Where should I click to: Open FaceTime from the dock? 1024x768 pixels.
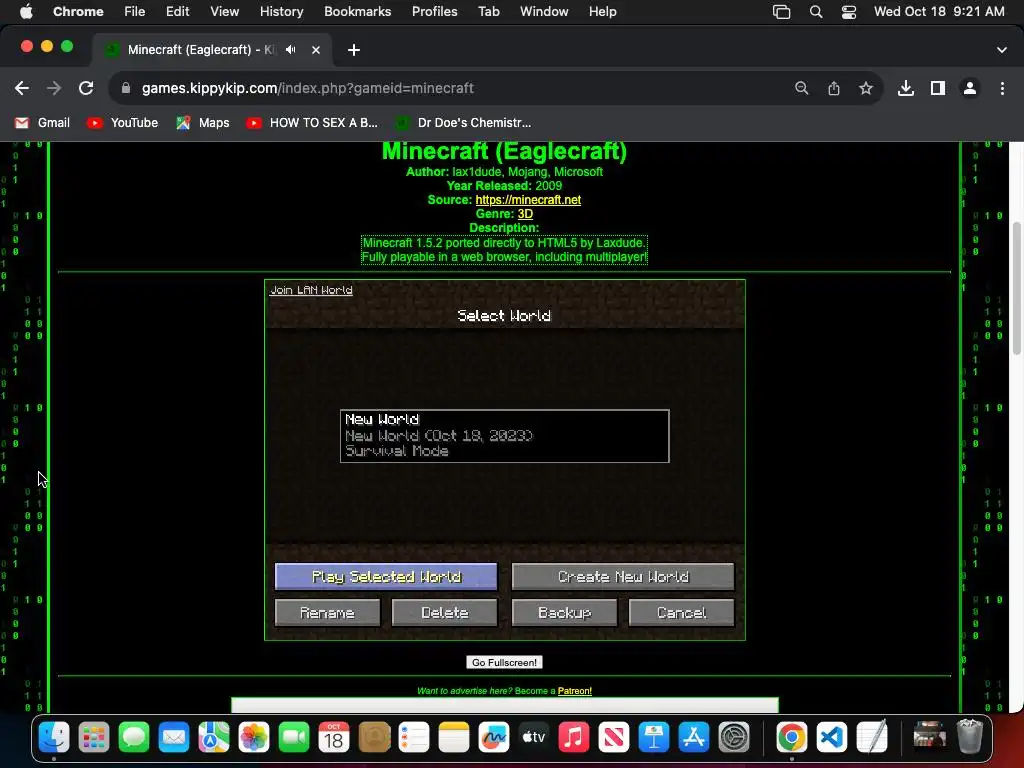(294, 738)
